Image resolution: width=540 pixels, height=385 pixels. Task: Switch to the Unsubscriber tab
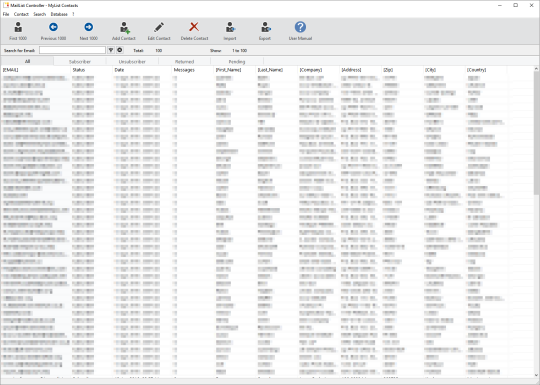[x=132, y=62]
